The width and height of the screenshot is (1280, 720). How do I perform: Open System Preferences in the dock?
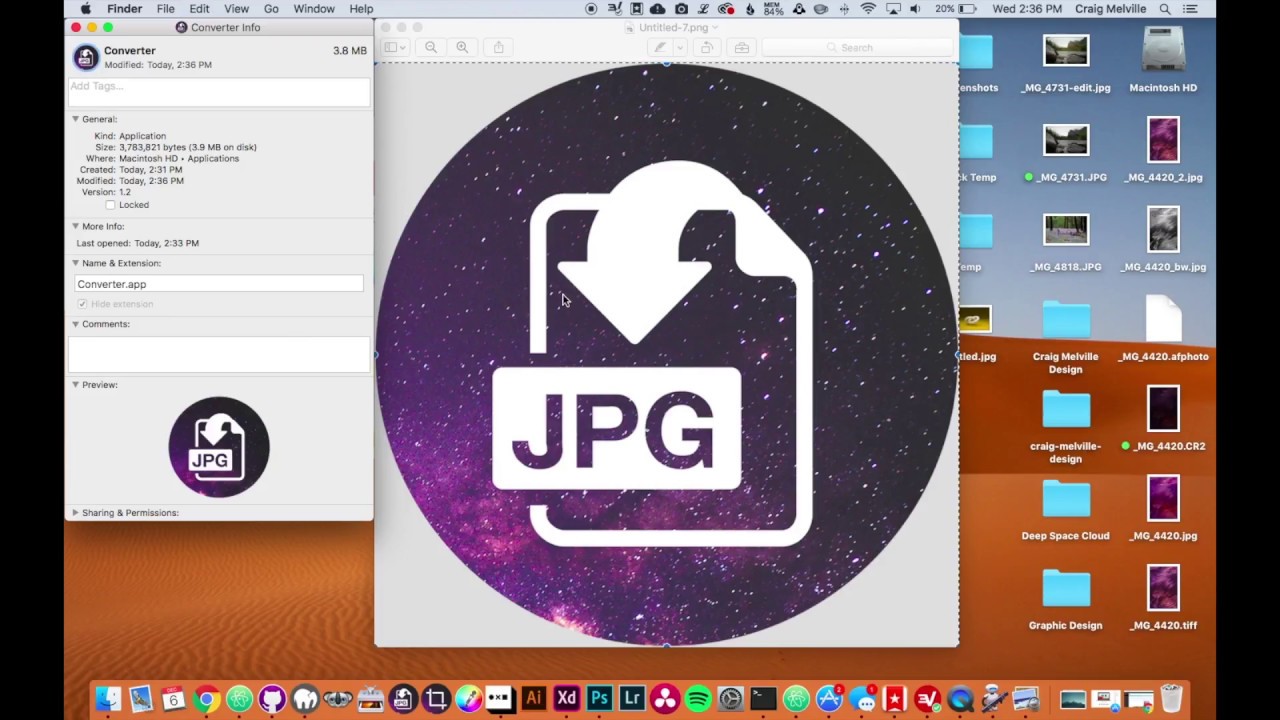point(730,698)
